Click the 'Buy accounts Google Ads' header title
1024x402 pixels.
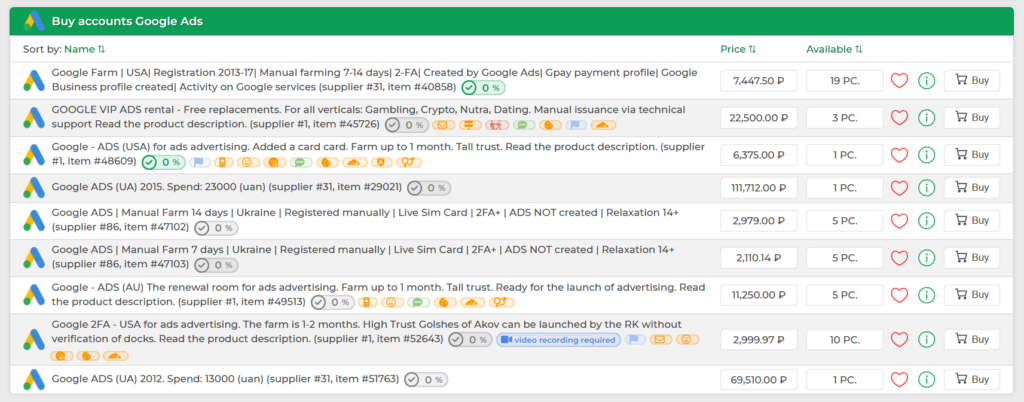click(x=127, y=22)
